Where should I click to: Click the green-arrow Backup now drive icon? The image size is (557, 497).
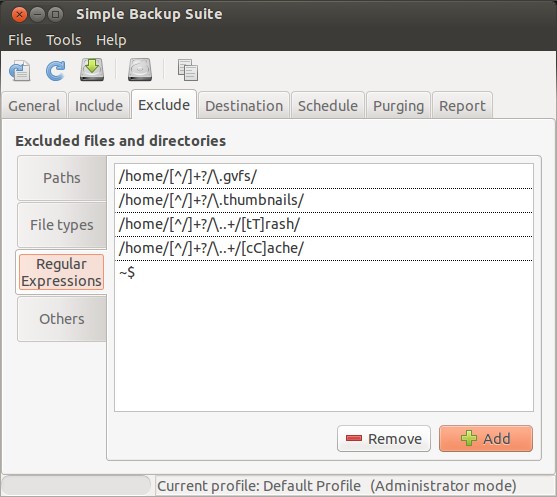(x=92, y=70)
